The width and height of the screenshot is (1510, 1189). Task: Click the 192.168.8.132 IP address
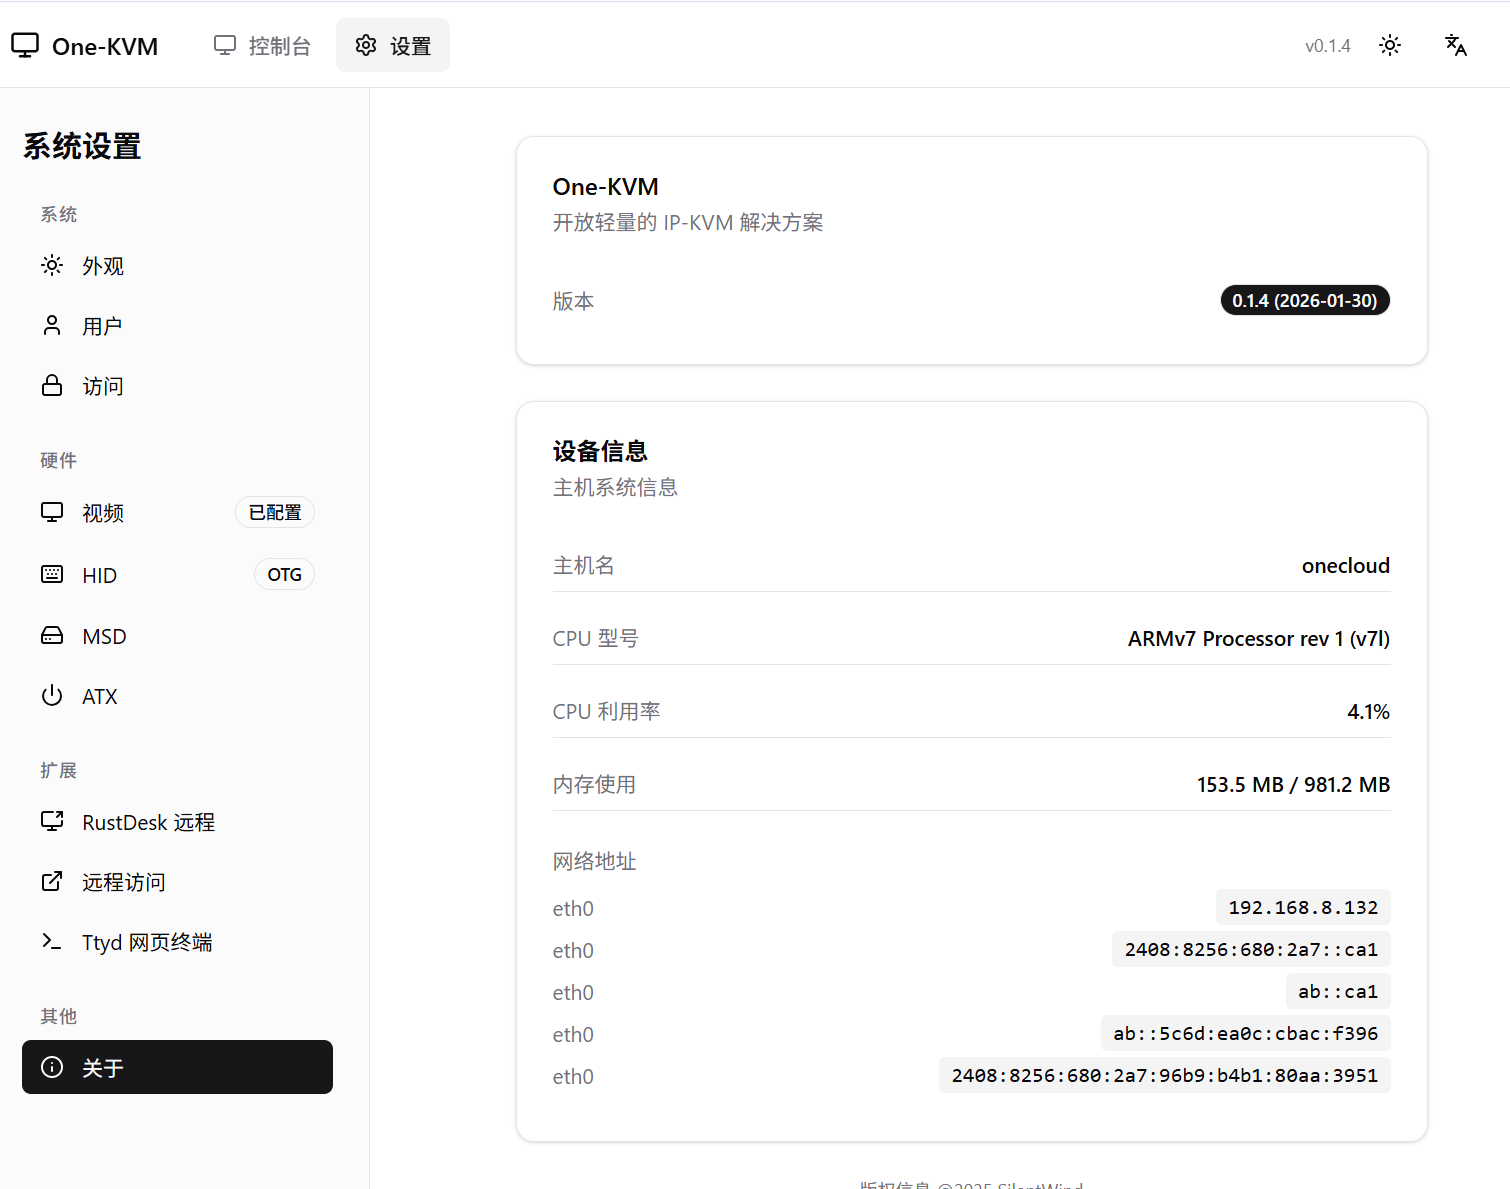(1302, 907)
